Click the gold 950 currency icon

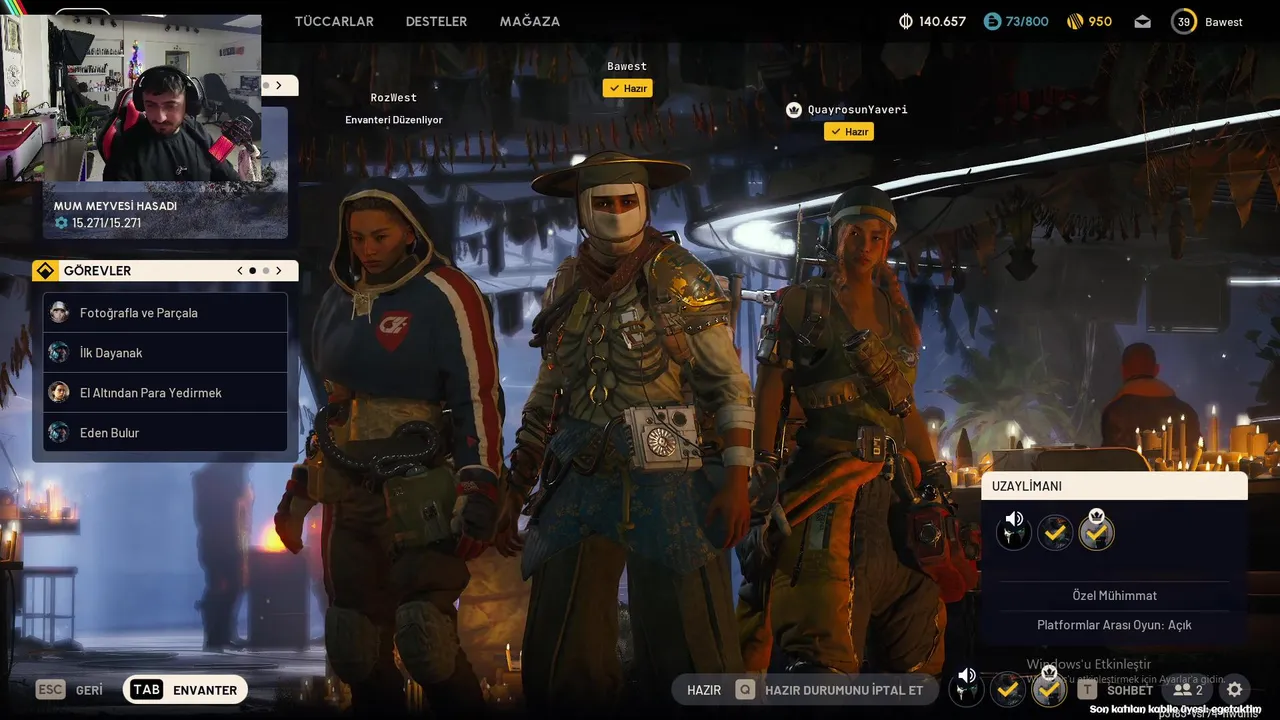[1075, 21]
